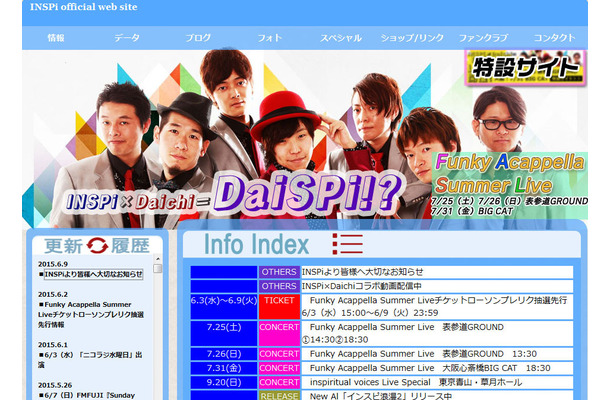Visit the ファンクラブ page
The width and height of the screenshot is (610, 400).
(x=484, y=38)
